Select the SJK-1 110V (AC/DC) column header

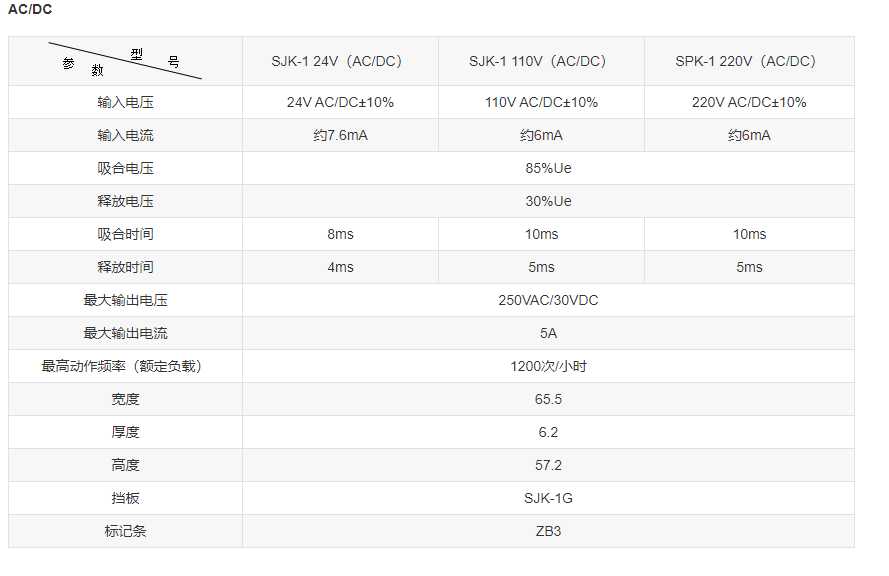541,61
